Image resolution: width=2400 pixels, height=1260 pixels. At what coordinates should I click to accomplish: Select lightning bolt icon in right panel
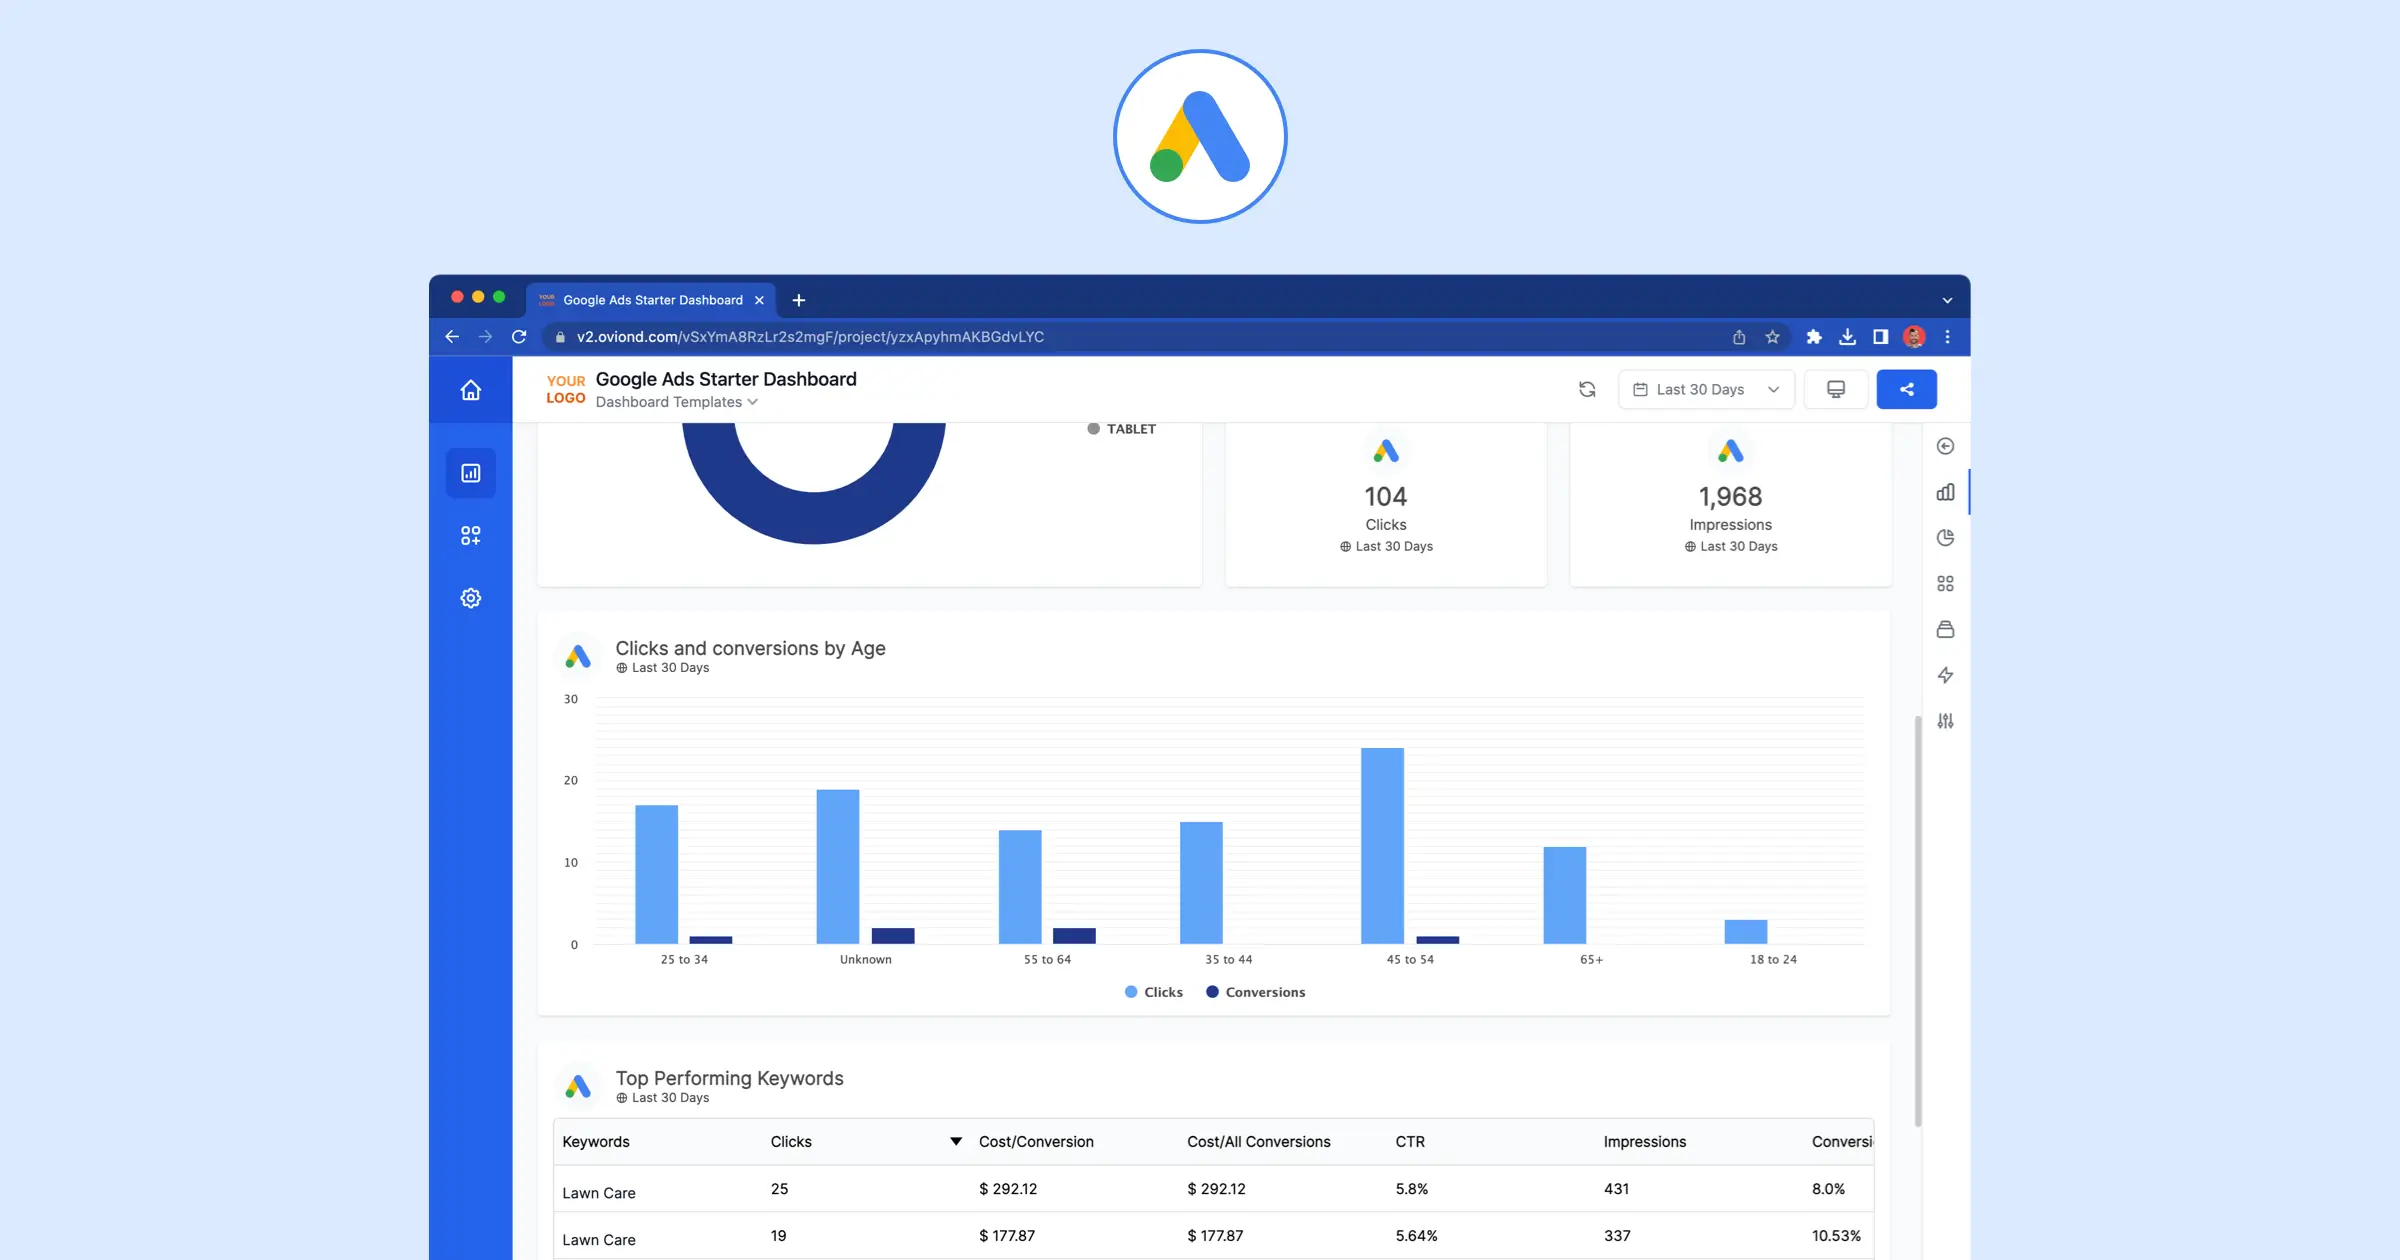tap(1945, 675)
